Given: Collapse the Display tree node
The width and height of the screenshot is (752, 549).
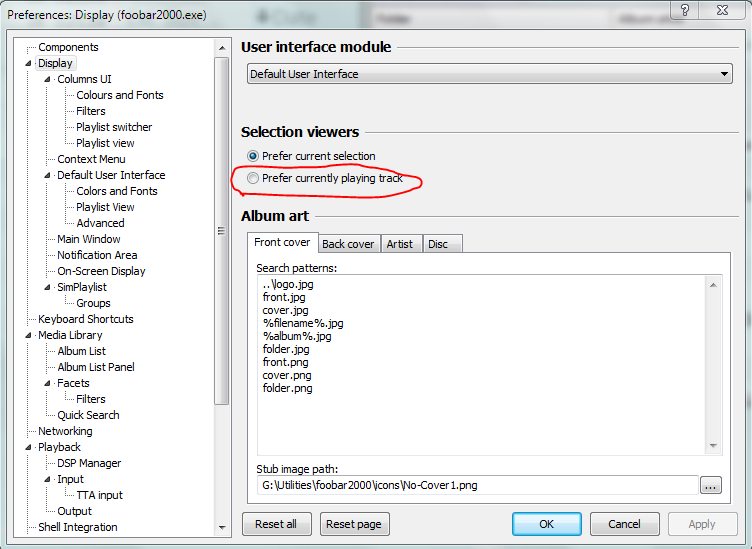Looking at the screenshot, I should pyautogui.click(x=28, y=63).
